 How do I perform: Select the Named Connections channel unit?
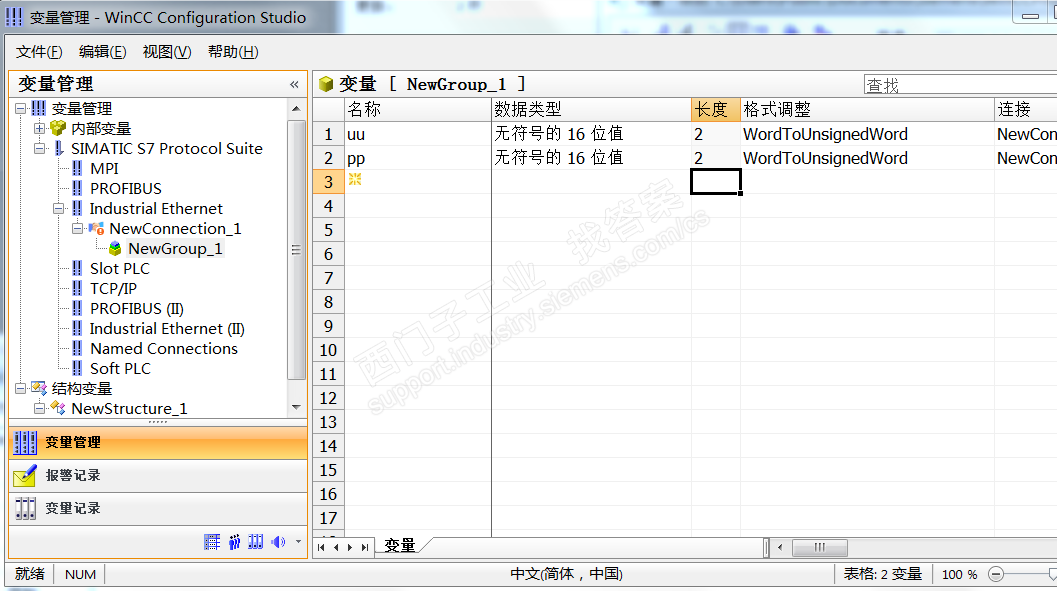click(x=164, y=348)
